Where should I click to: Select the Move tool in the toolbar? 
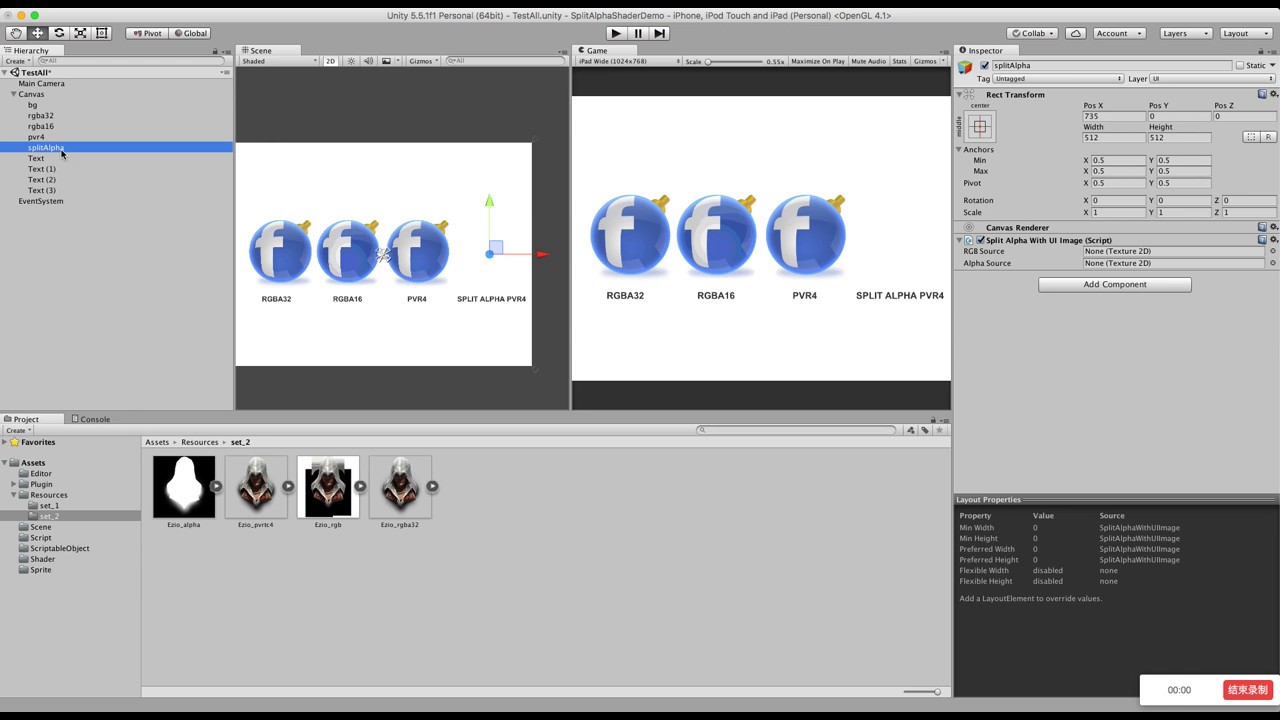point(38,33)
